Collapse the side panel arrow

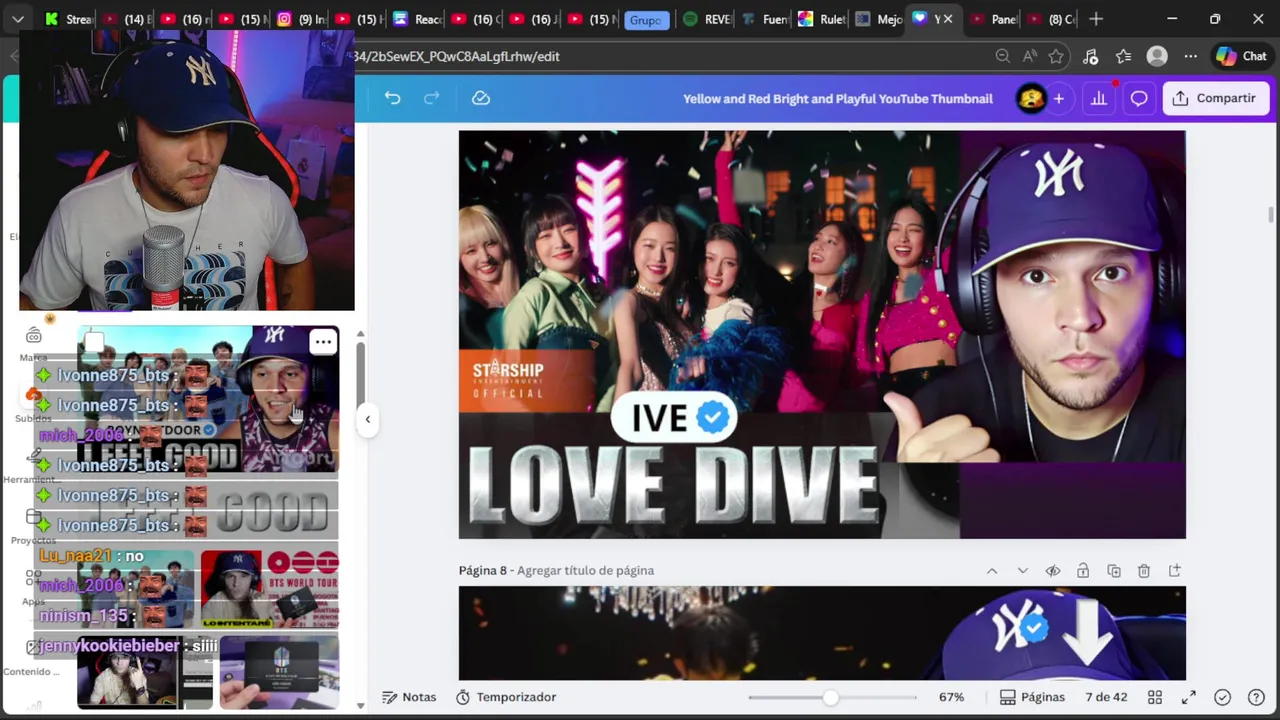tap(367, 419)
